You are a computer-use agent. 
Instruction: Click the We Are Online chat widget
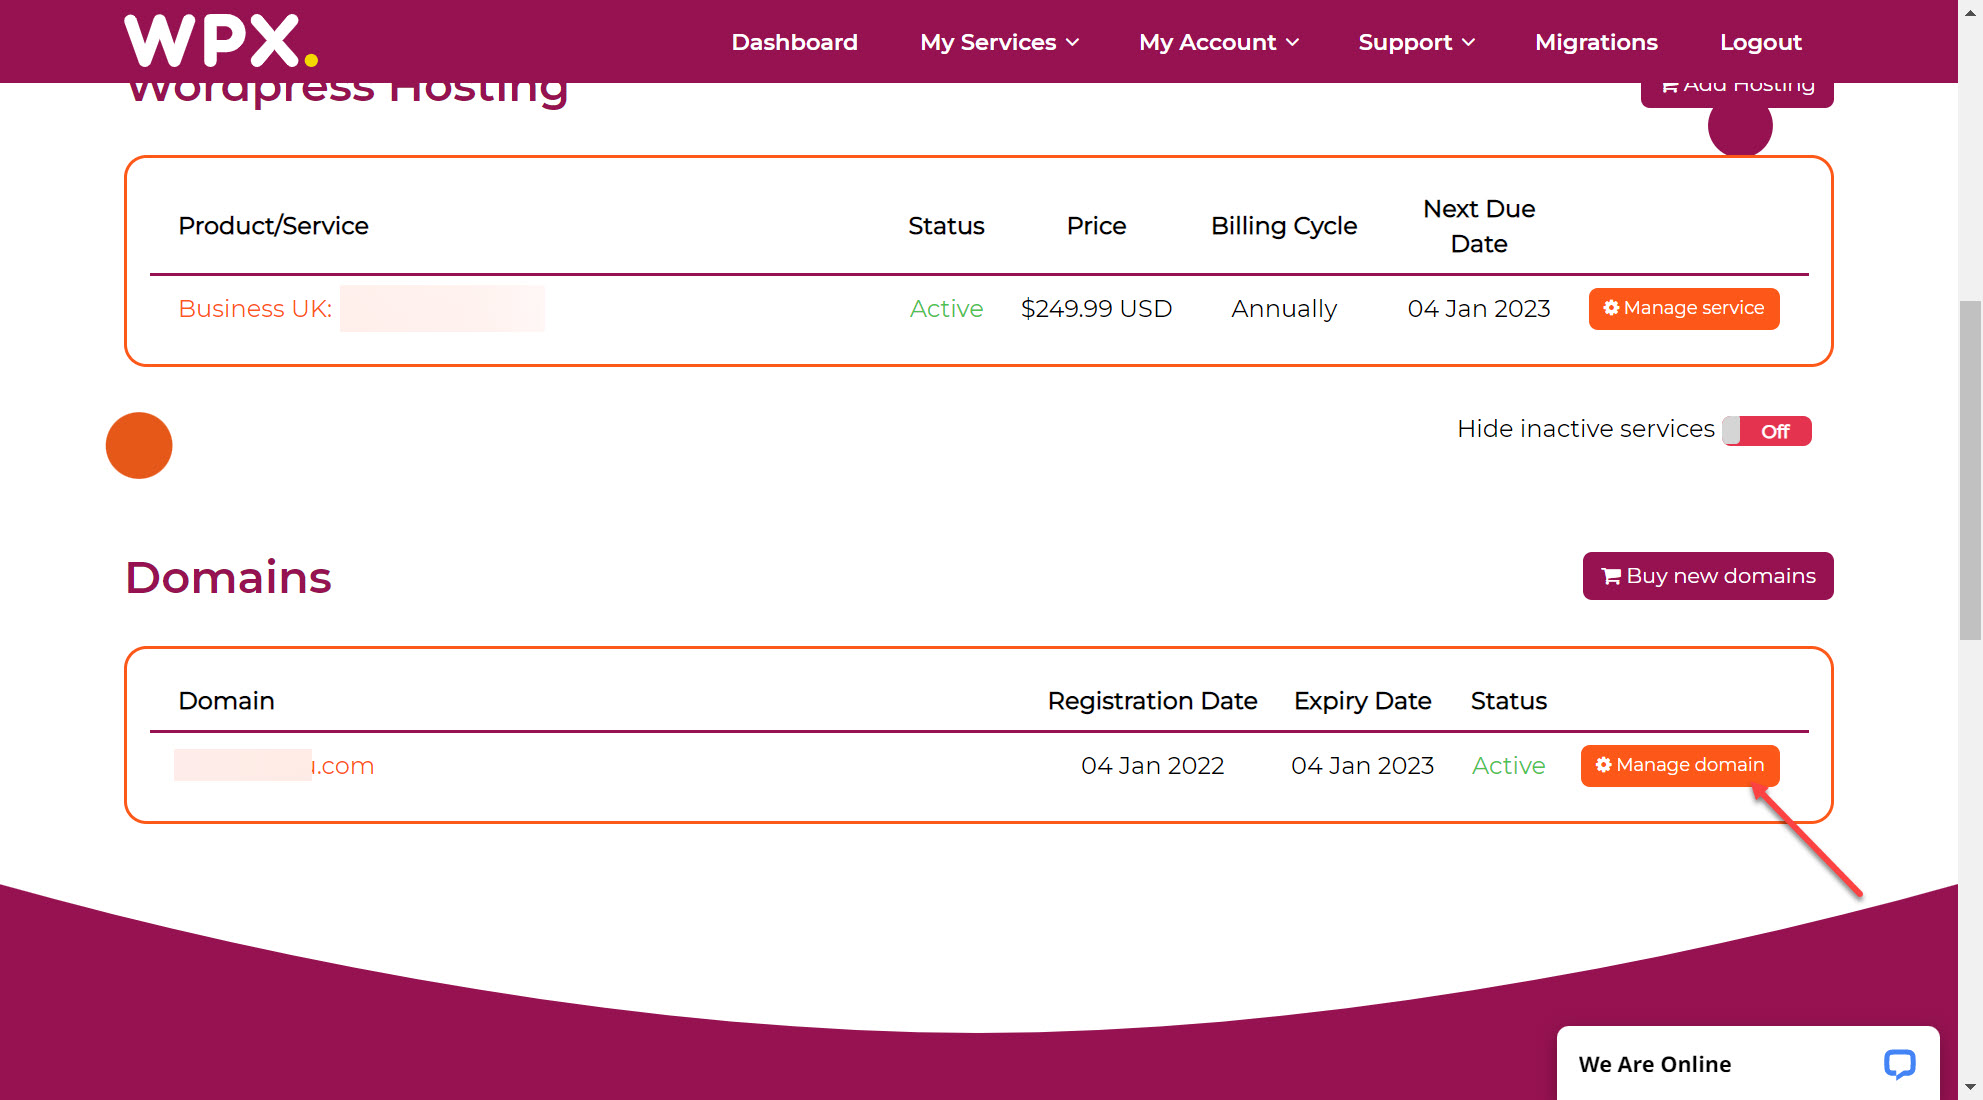pyautogui.click(x=1655, y=1064)
